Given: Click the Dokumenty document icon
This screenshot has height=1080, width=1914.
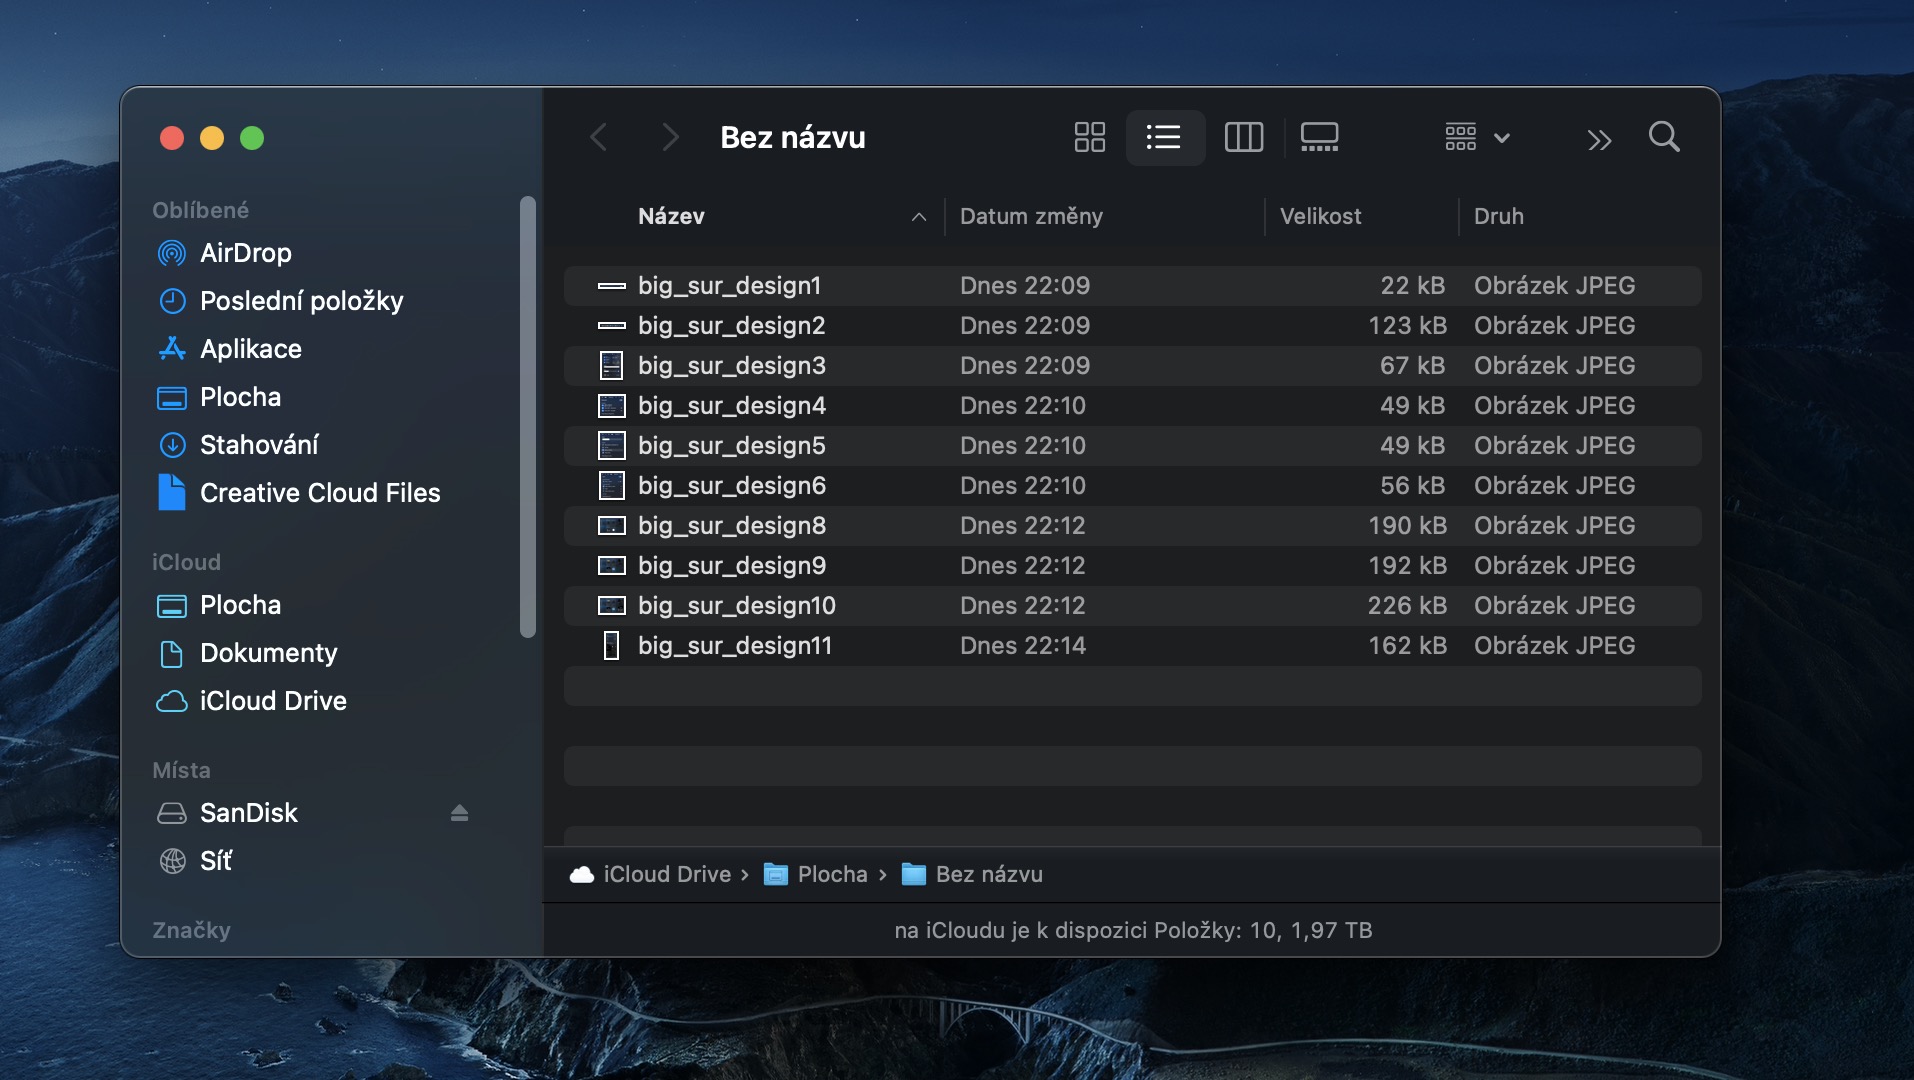Looking at the screenshot, I should coord(172,653).
